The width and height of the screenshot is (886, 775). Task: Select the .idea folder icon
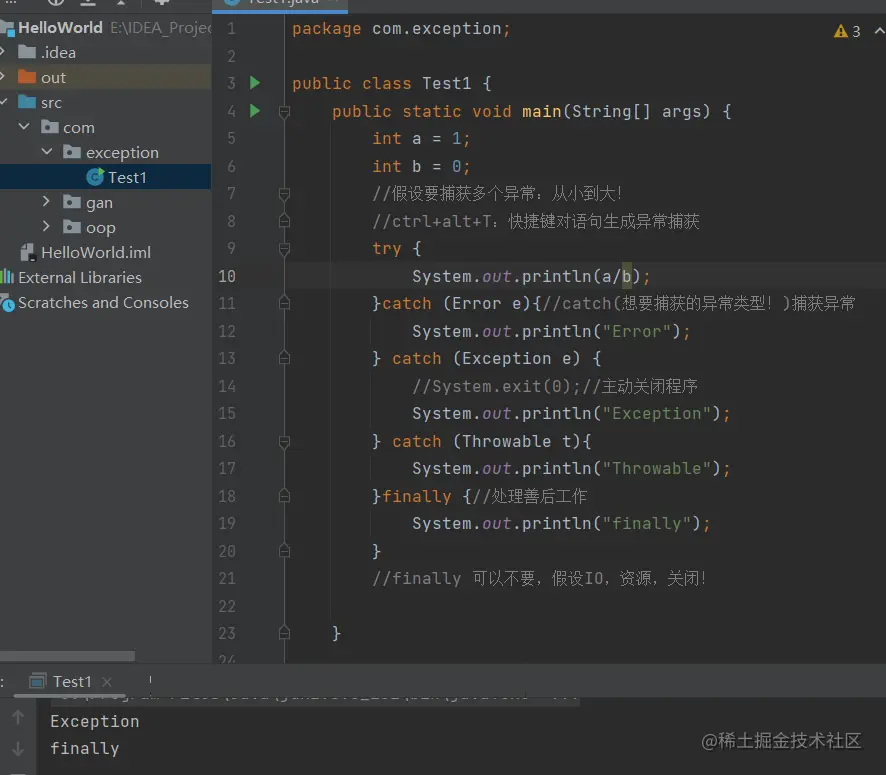tap(27, 52)
